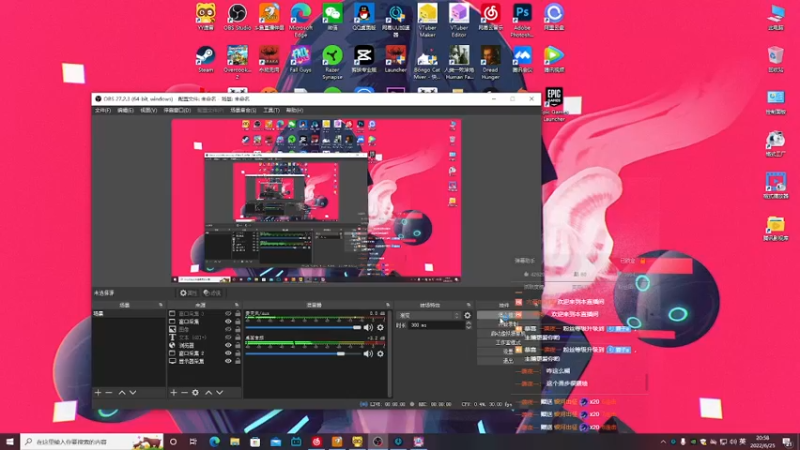Open the Razer Synapse desktop shortcut
This screenshot has height=450, width=800.
click(332, 62)
